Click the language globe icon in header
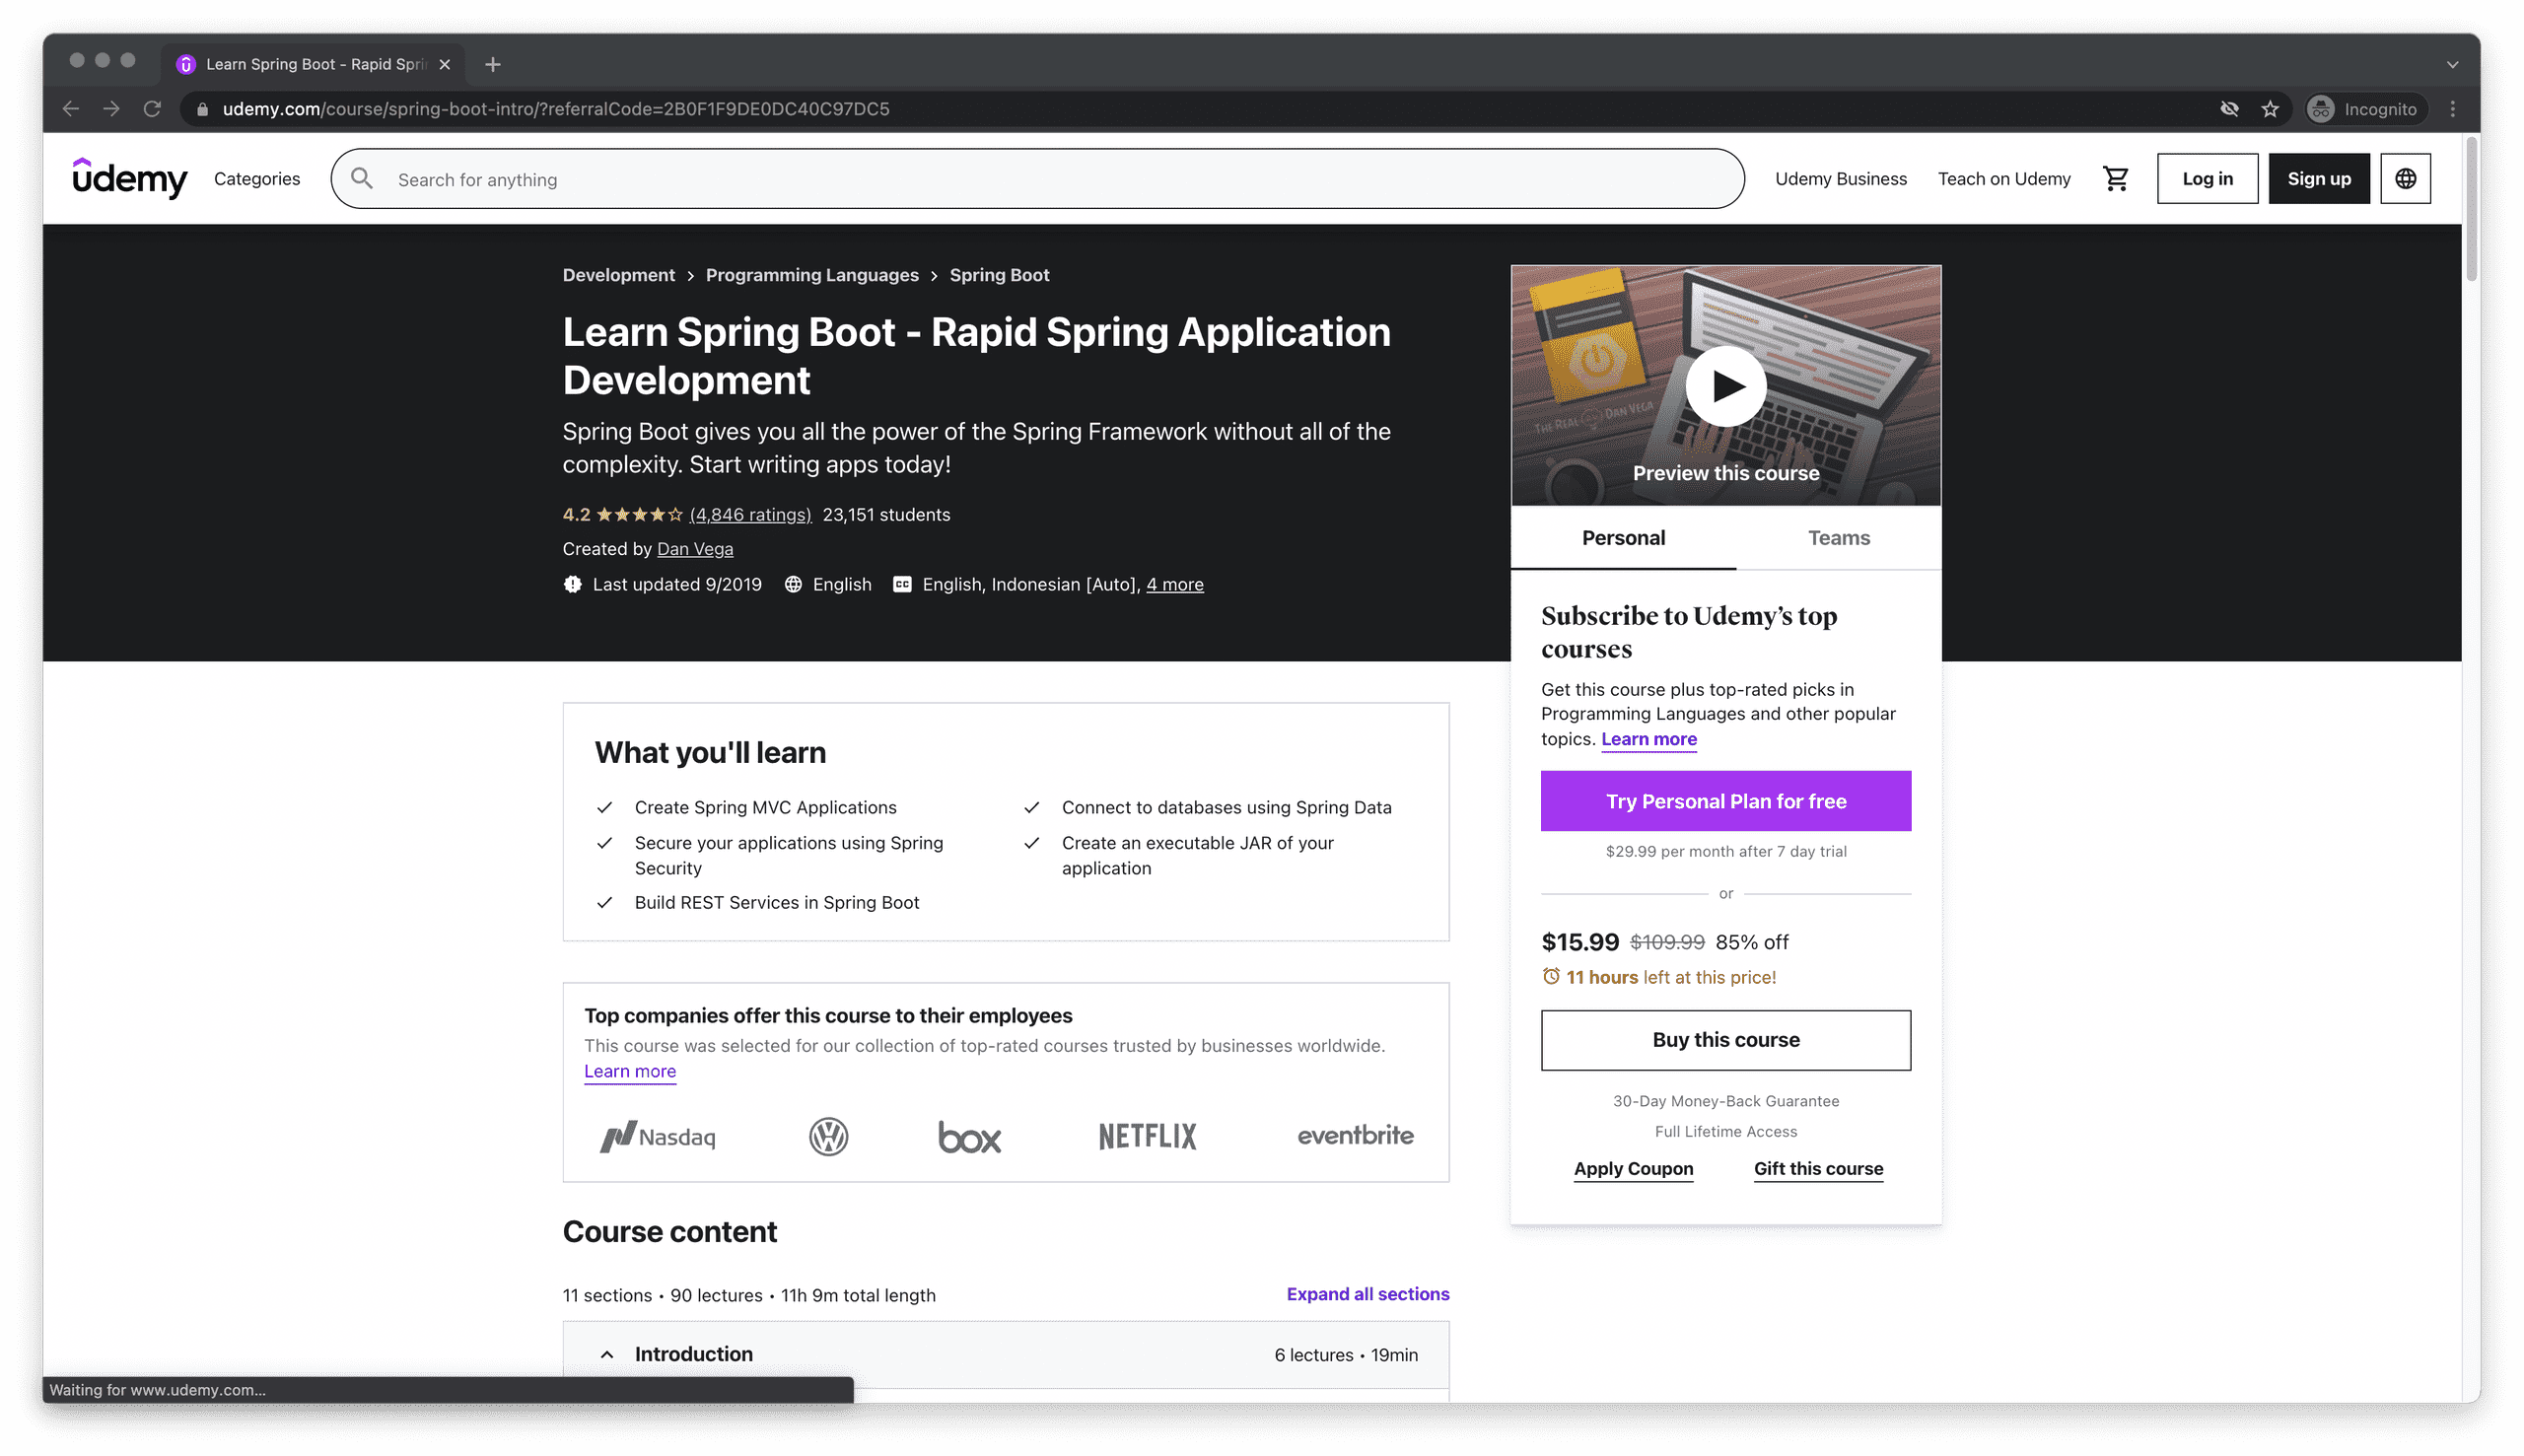 2406,178
